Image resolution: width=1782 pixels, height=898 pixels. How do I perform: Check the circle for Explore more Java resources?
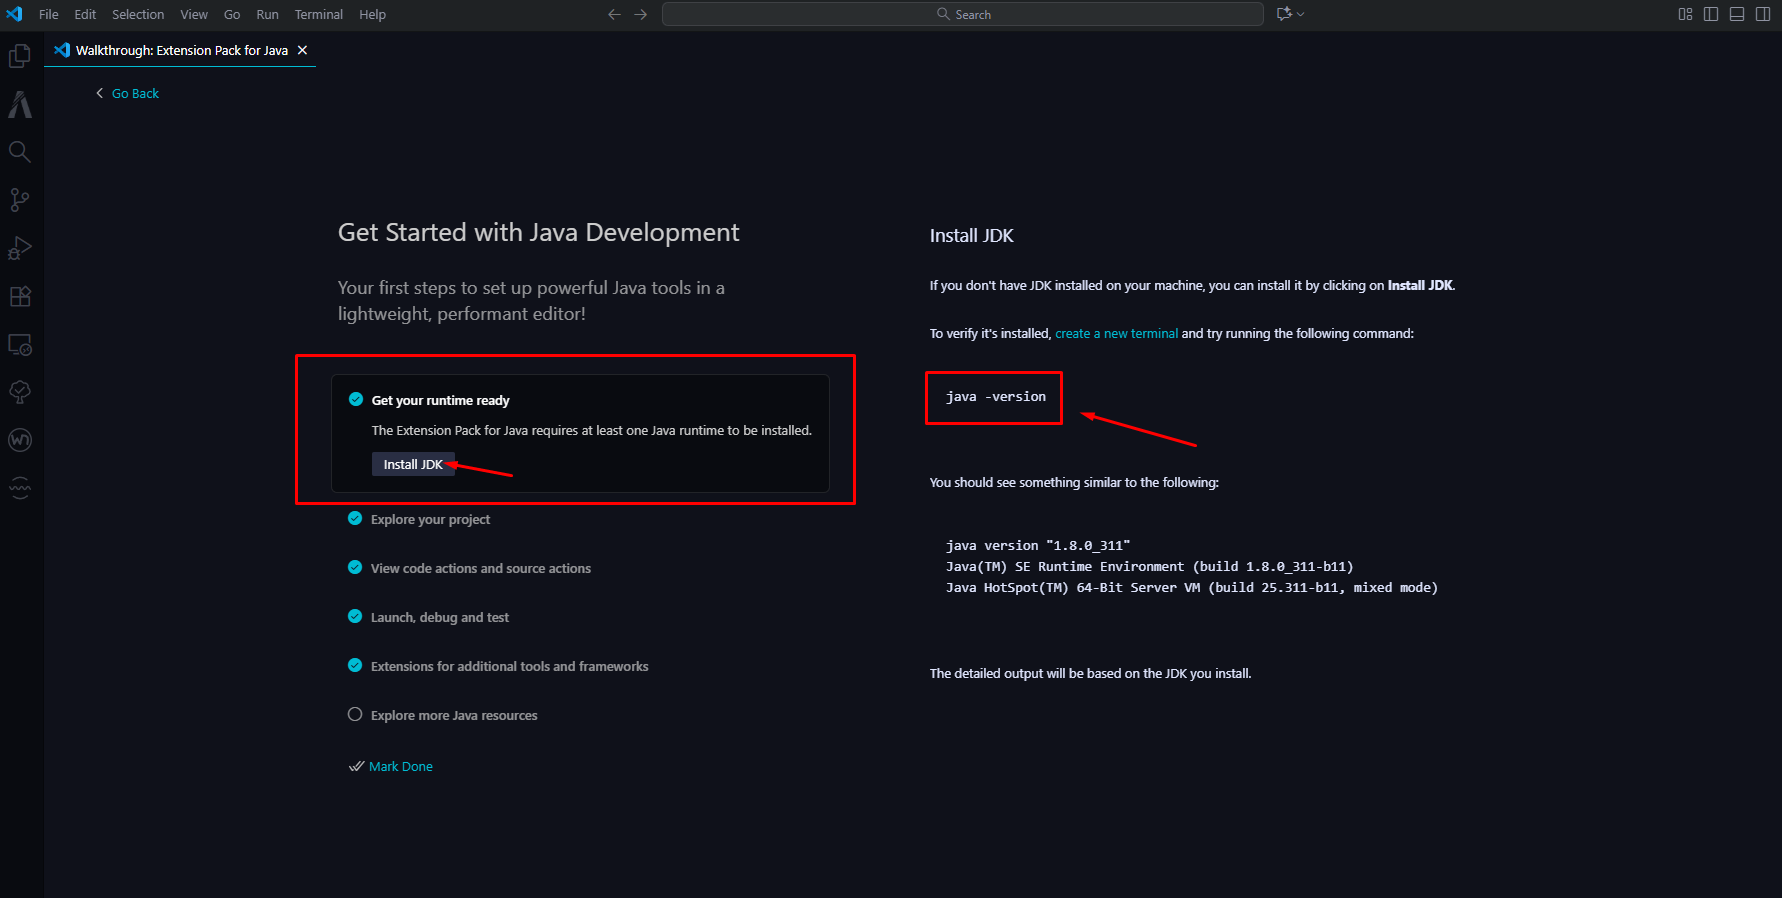355,714
